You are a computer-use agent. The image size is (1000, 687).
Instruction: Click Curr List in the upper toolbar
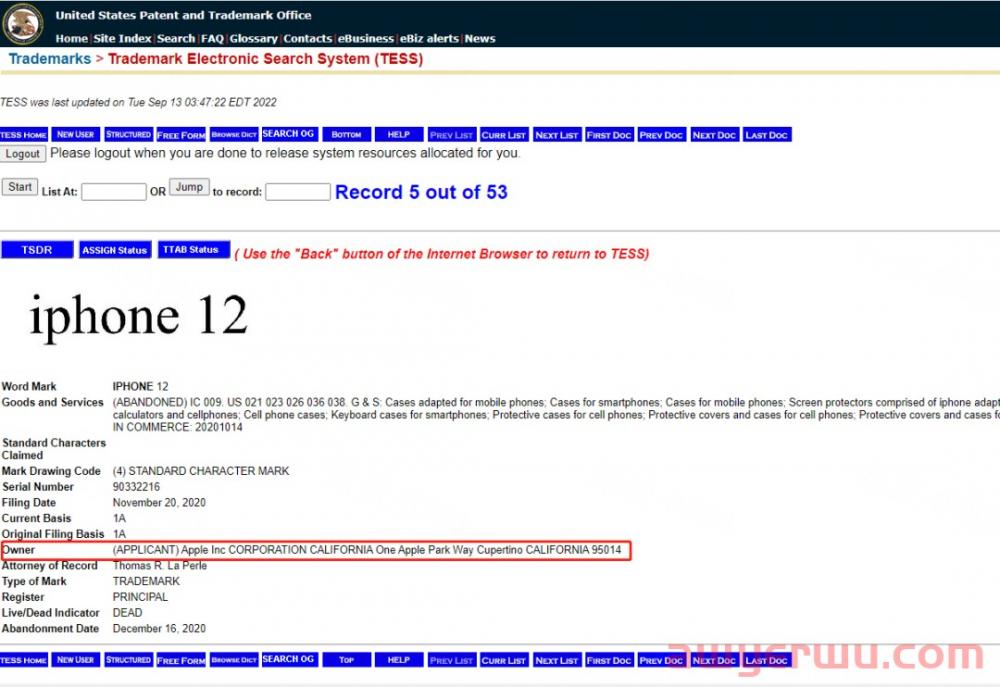(x=504, y=135)
